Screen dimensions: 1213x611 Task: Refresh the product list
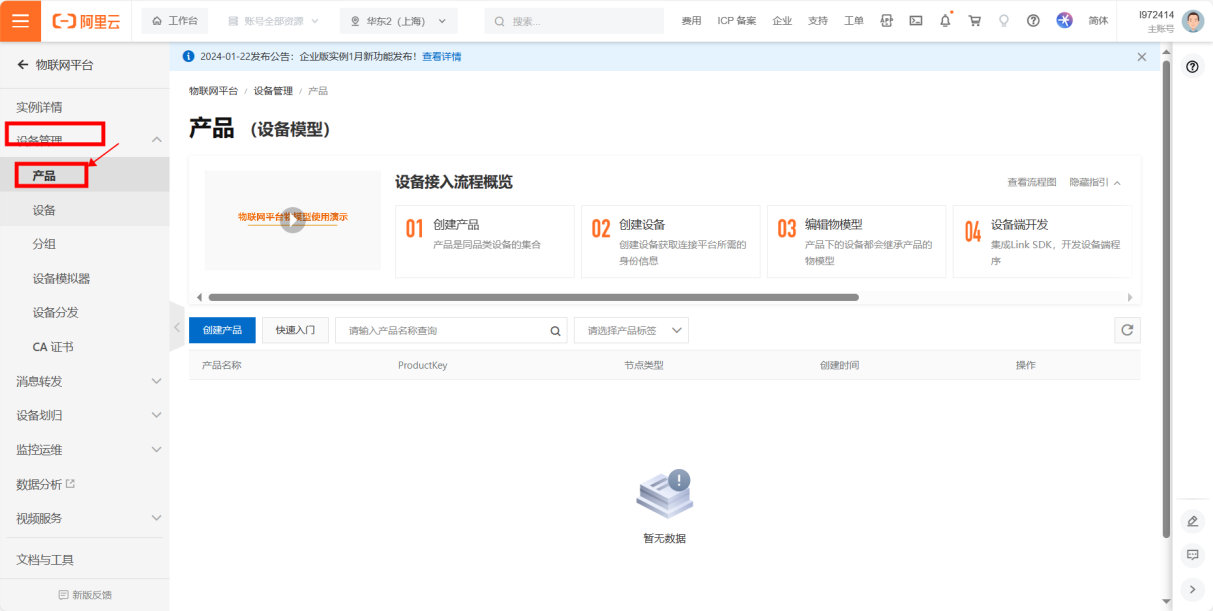click(1127, 330)
